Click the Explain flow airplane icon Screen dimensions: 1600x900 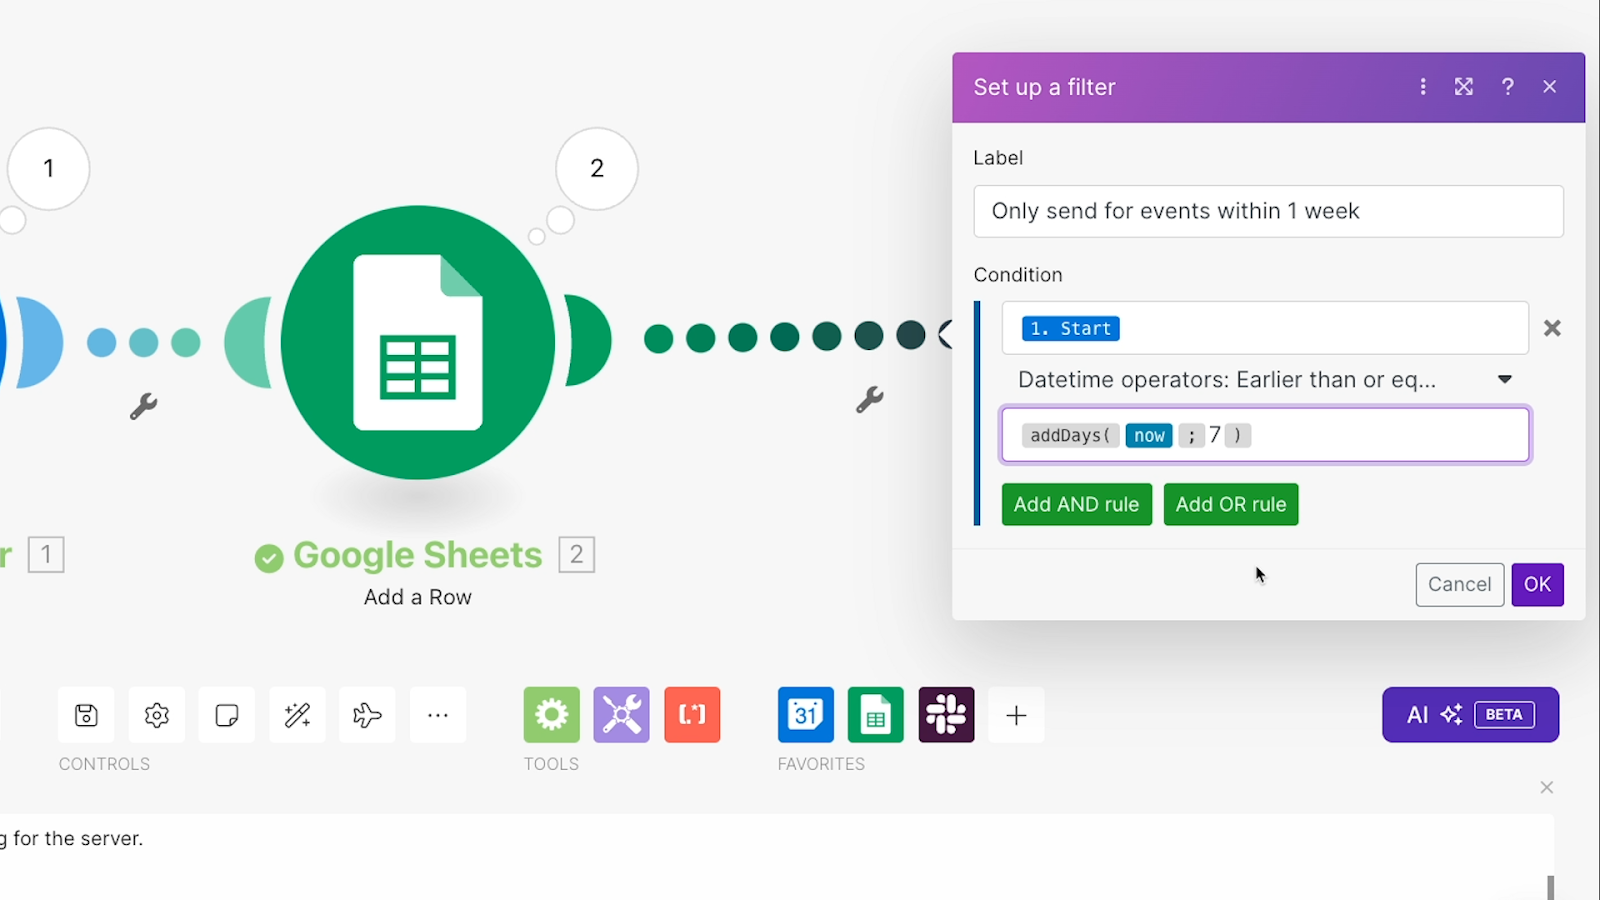[x=367, y=715]
